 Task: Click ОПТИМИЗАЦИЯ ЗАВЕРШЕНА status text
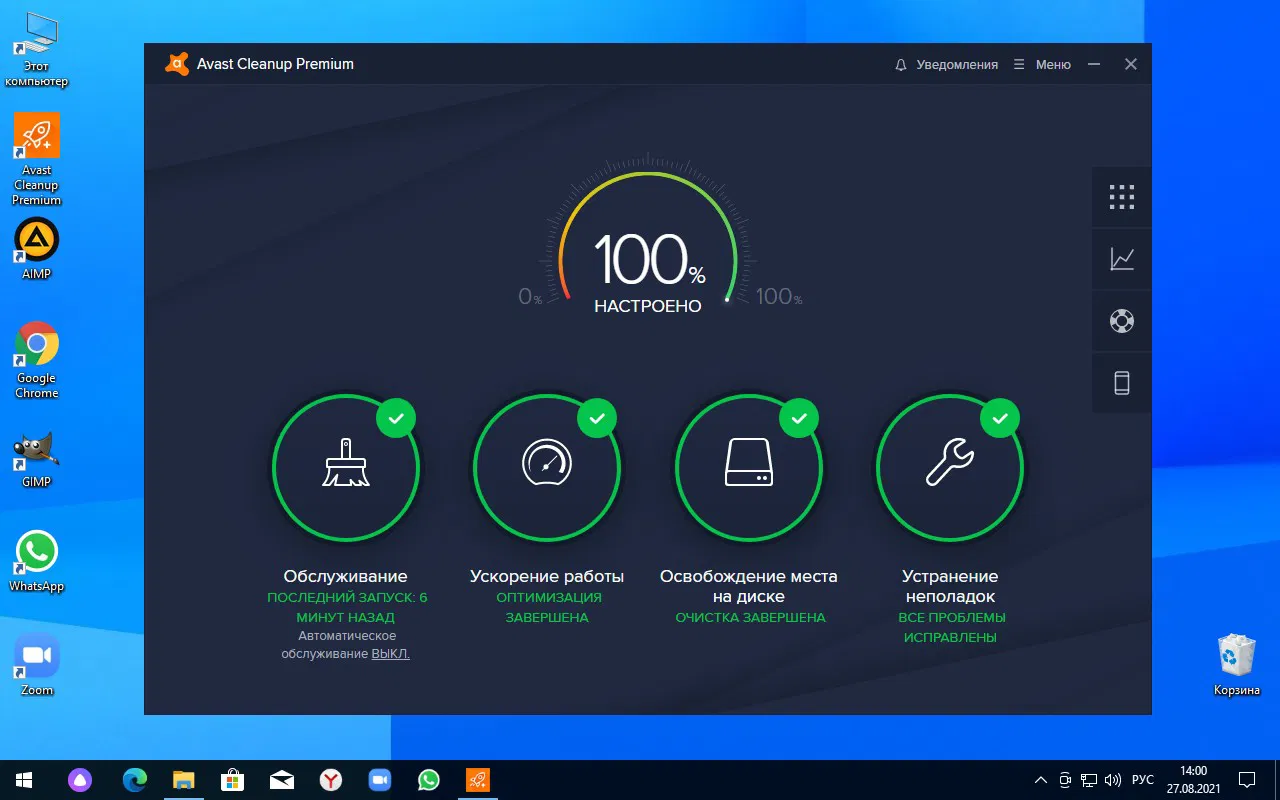[547, 607]
